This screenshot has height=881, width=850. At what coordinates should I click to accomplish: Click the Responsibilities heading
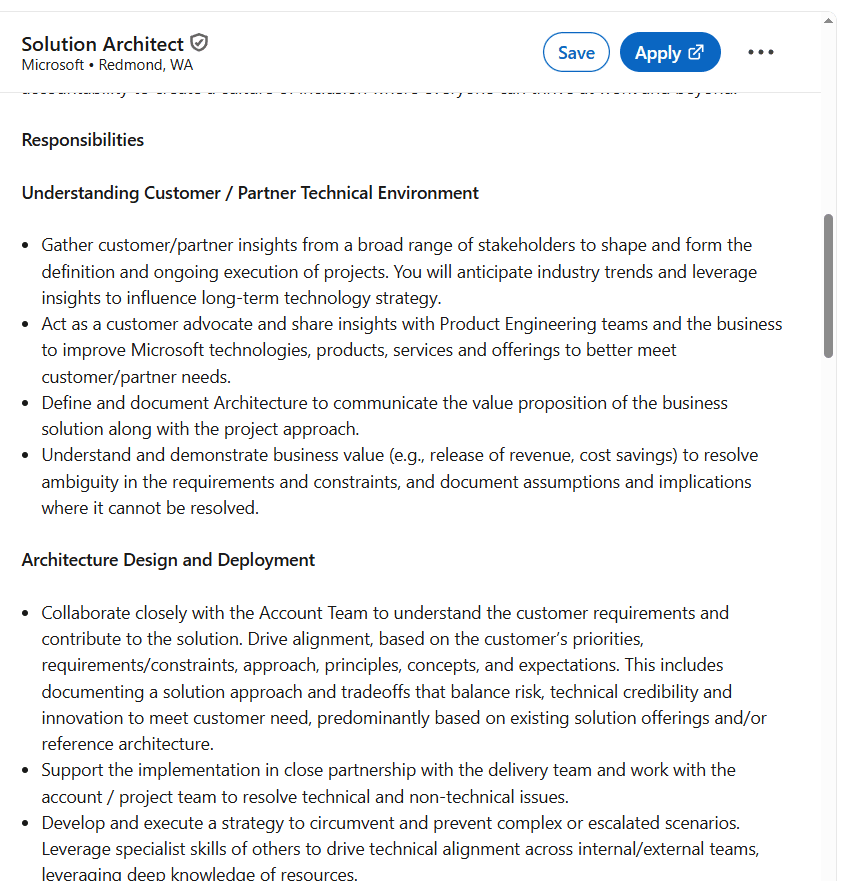tap(83, 140)
